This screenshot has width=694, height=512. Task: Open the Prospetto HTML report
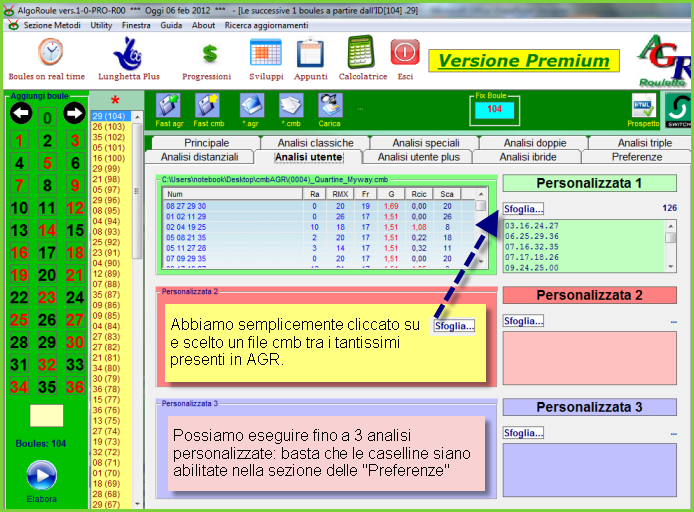643,106
